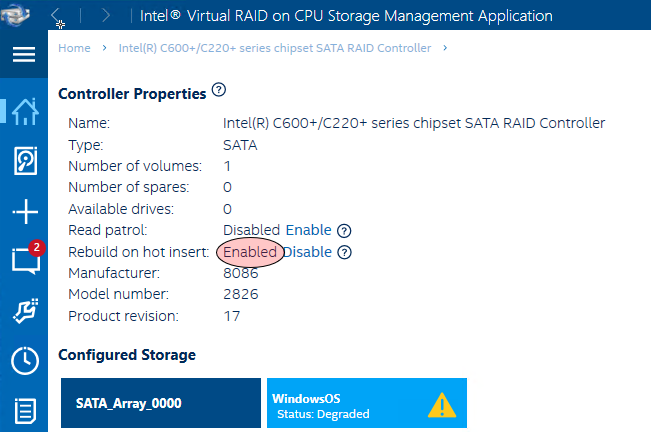Select the SATA_Array_0000 tile
The image size is (651, 432).
[x=161, y=403]
